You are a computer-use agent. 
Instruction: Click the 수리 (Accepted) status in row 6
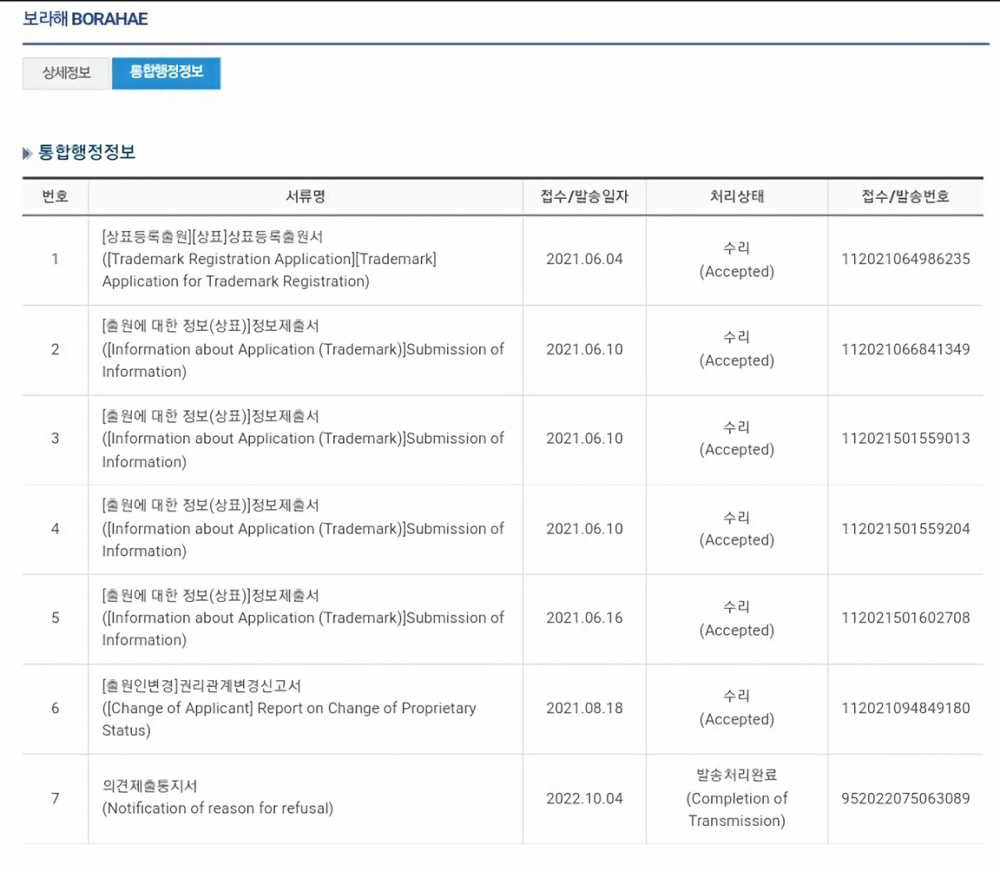(737, 708)
